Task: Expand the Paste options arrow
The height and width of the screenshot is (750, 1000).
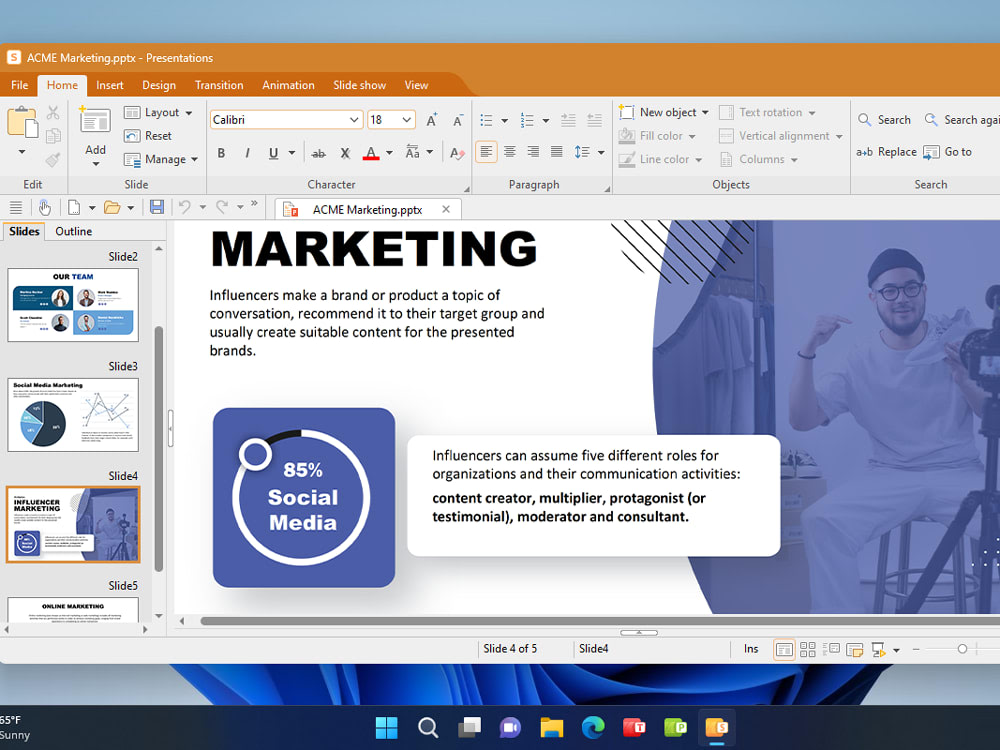Action: [x=22, y=152]
